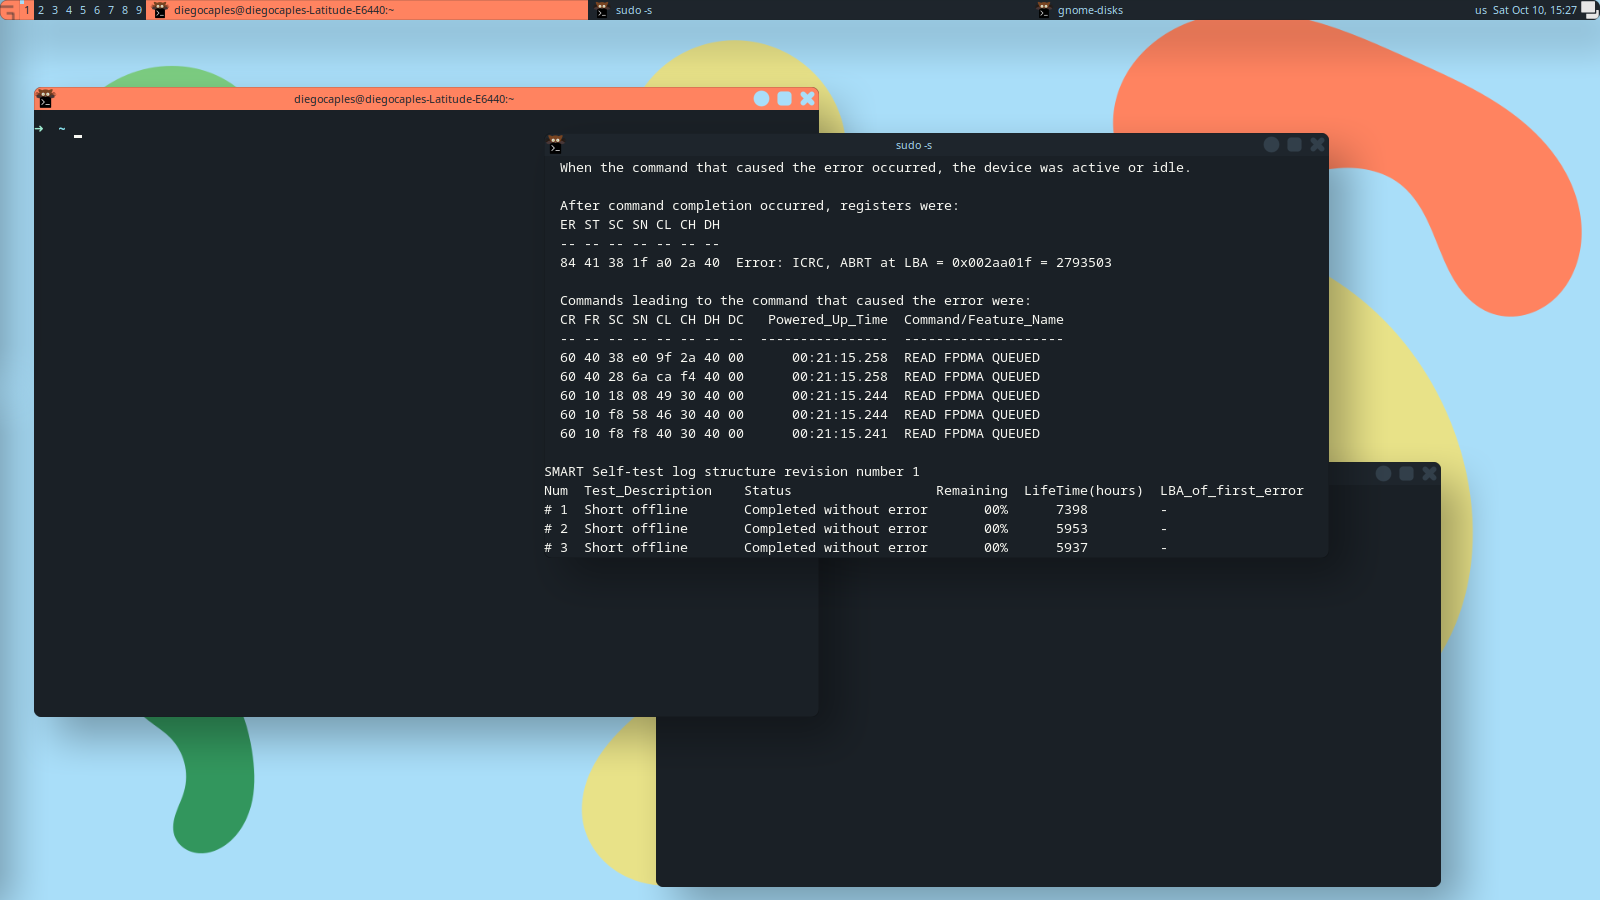Click the 'Status' column header
1600x900 pixels.
click(768, 491)
